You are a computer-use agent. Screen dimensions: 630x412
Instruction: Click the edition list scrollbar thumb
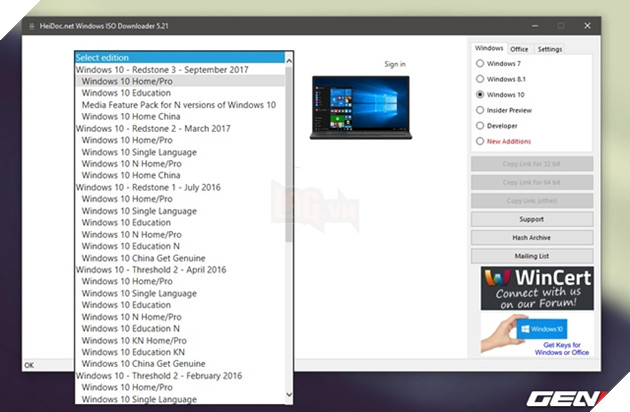pos(289,155)
